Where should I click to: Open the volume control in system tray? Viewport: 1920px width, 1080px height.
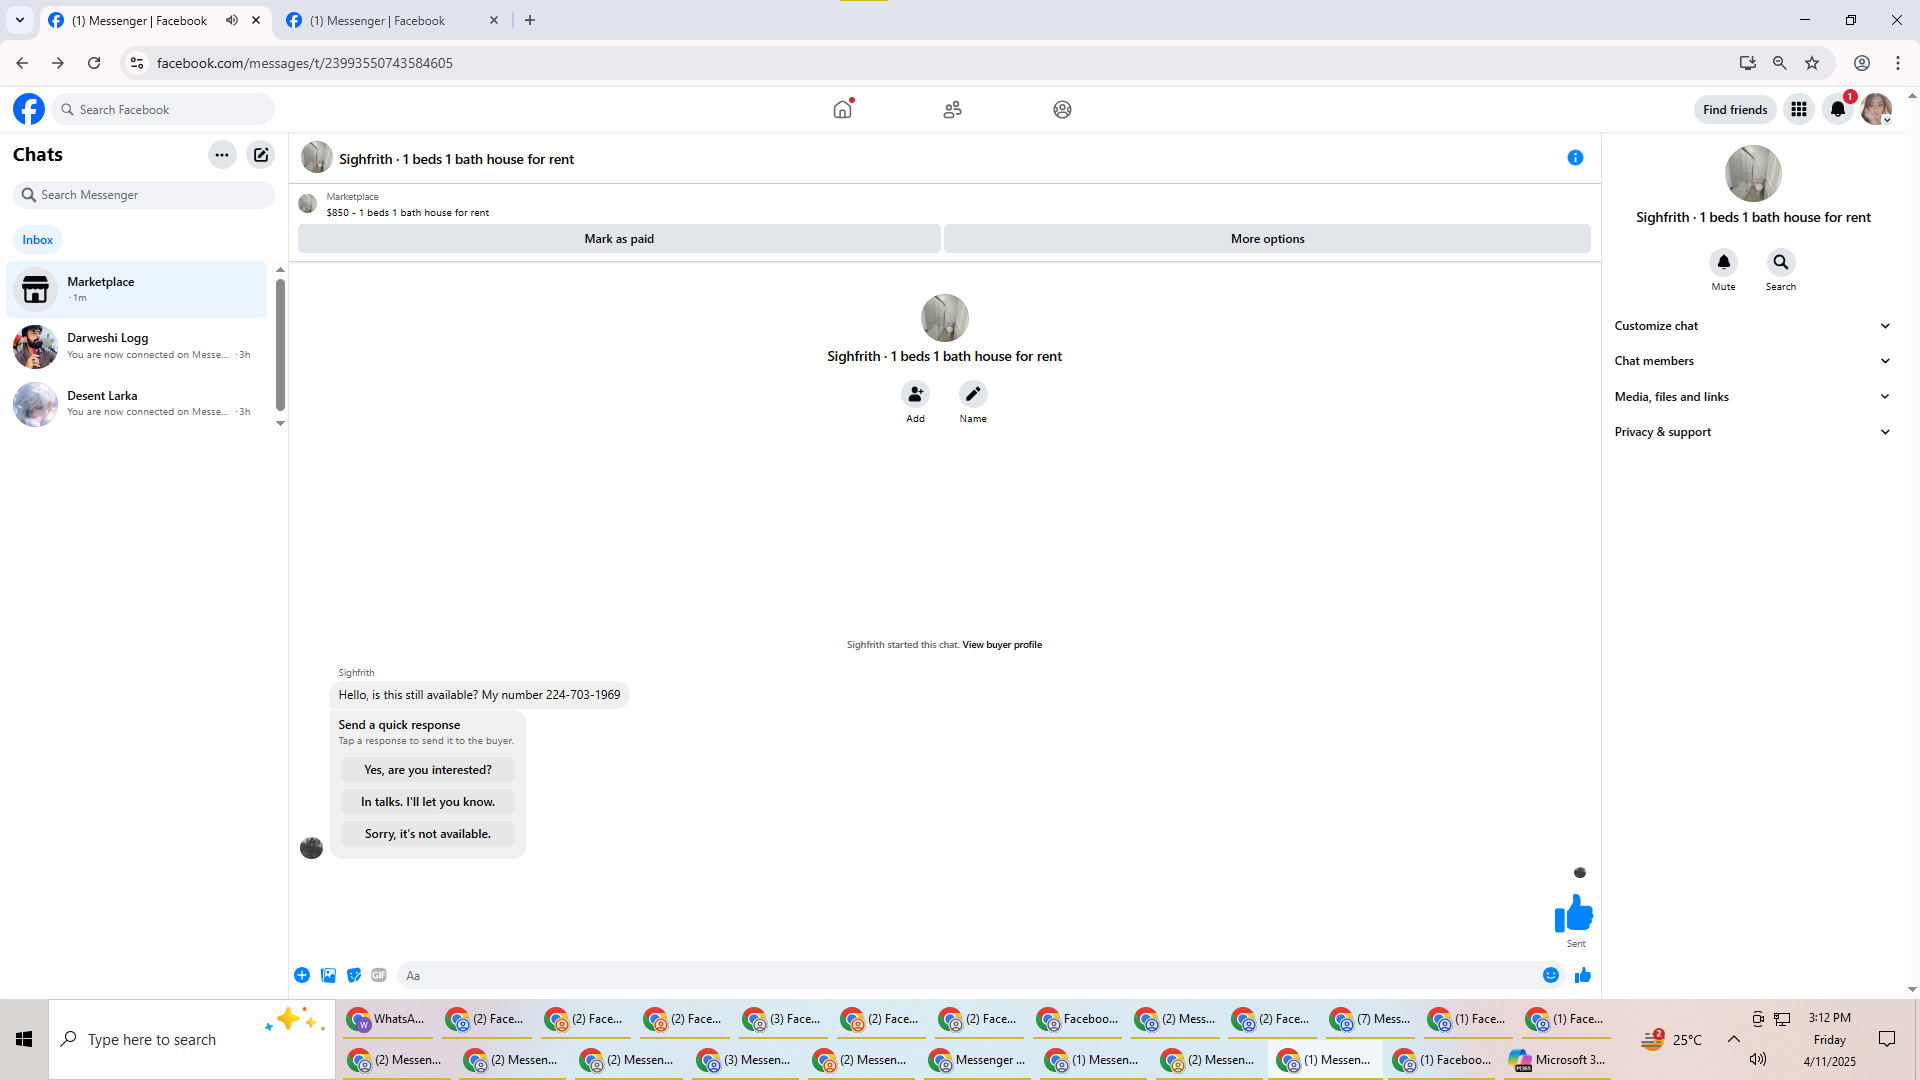1758,1059
